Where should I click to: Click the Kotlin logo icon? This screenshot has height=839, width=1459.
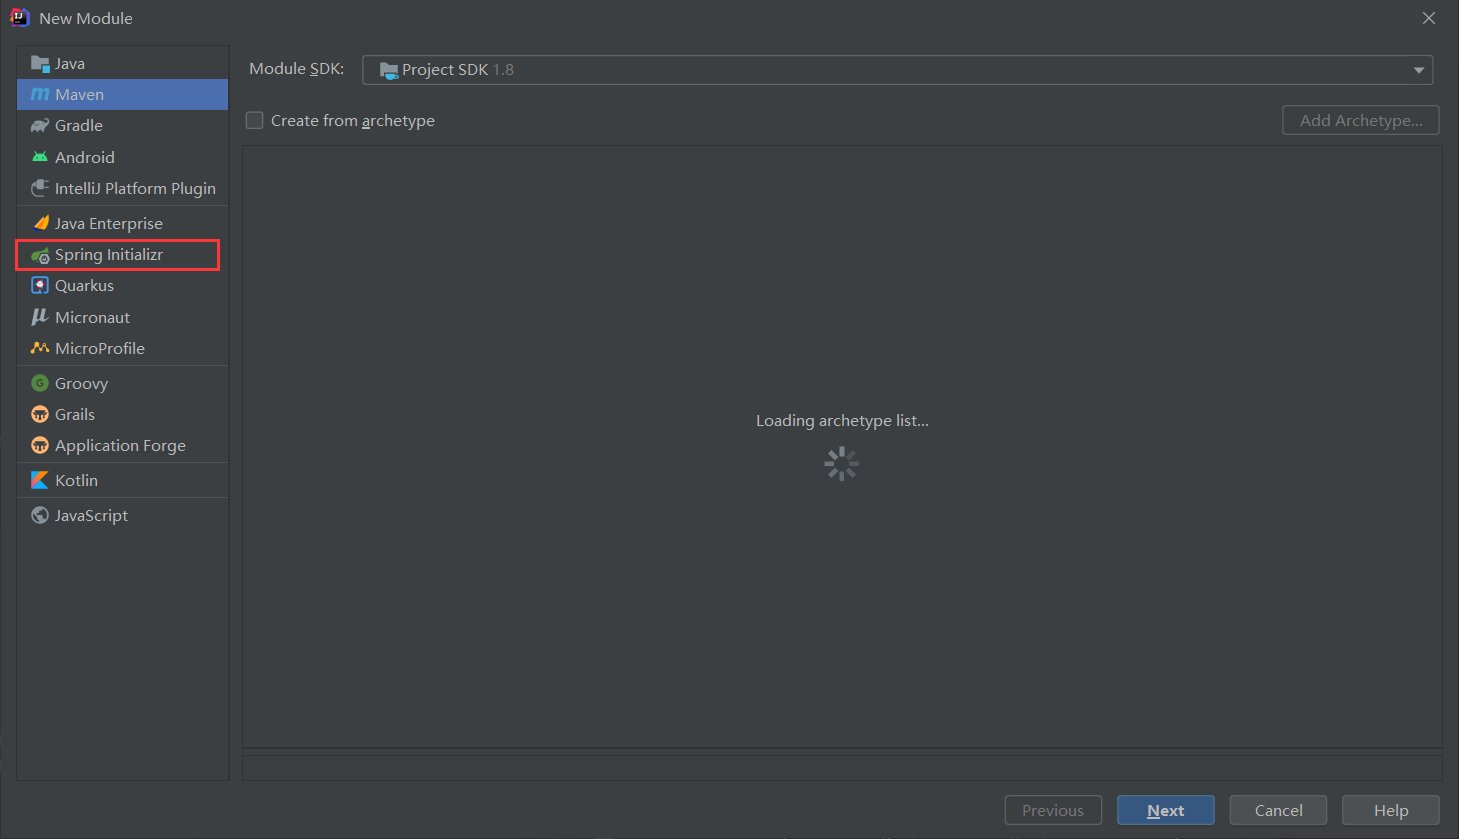(x=40, y=480)
